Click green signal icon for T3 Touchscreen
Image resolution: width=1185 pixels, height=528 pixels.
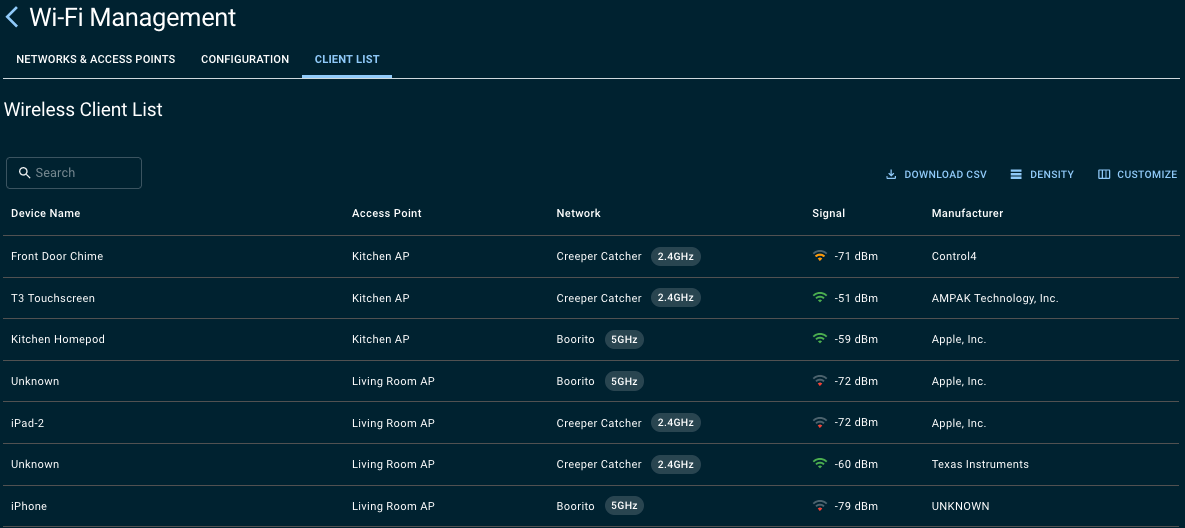point(820,298)
